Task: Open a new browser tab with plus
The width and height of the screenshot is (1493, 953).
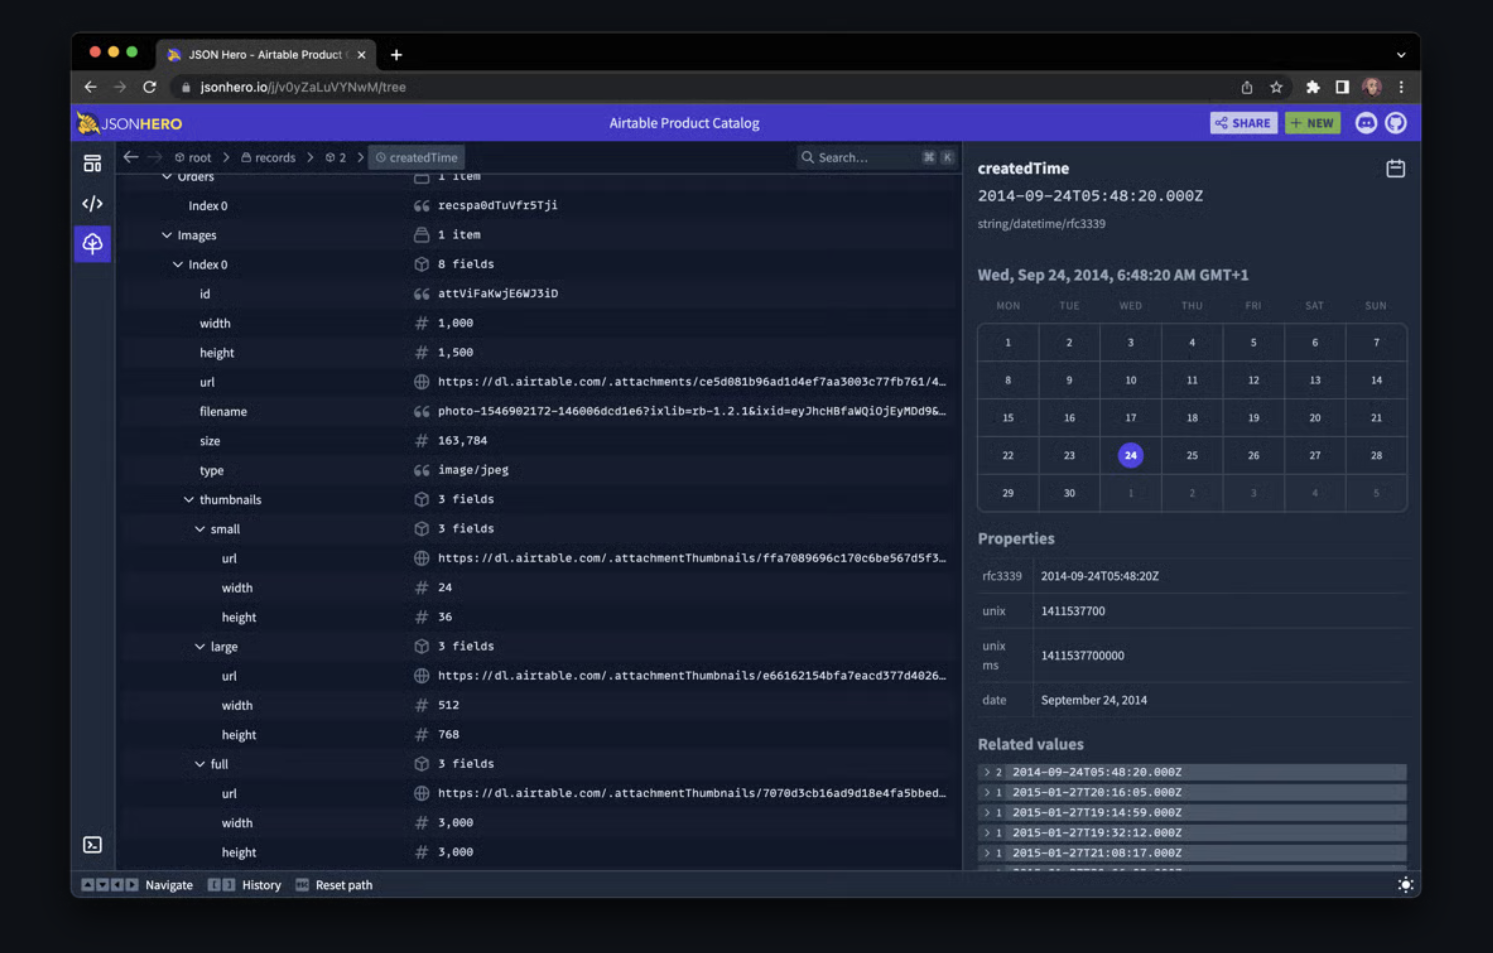Action: coord(396,55)
